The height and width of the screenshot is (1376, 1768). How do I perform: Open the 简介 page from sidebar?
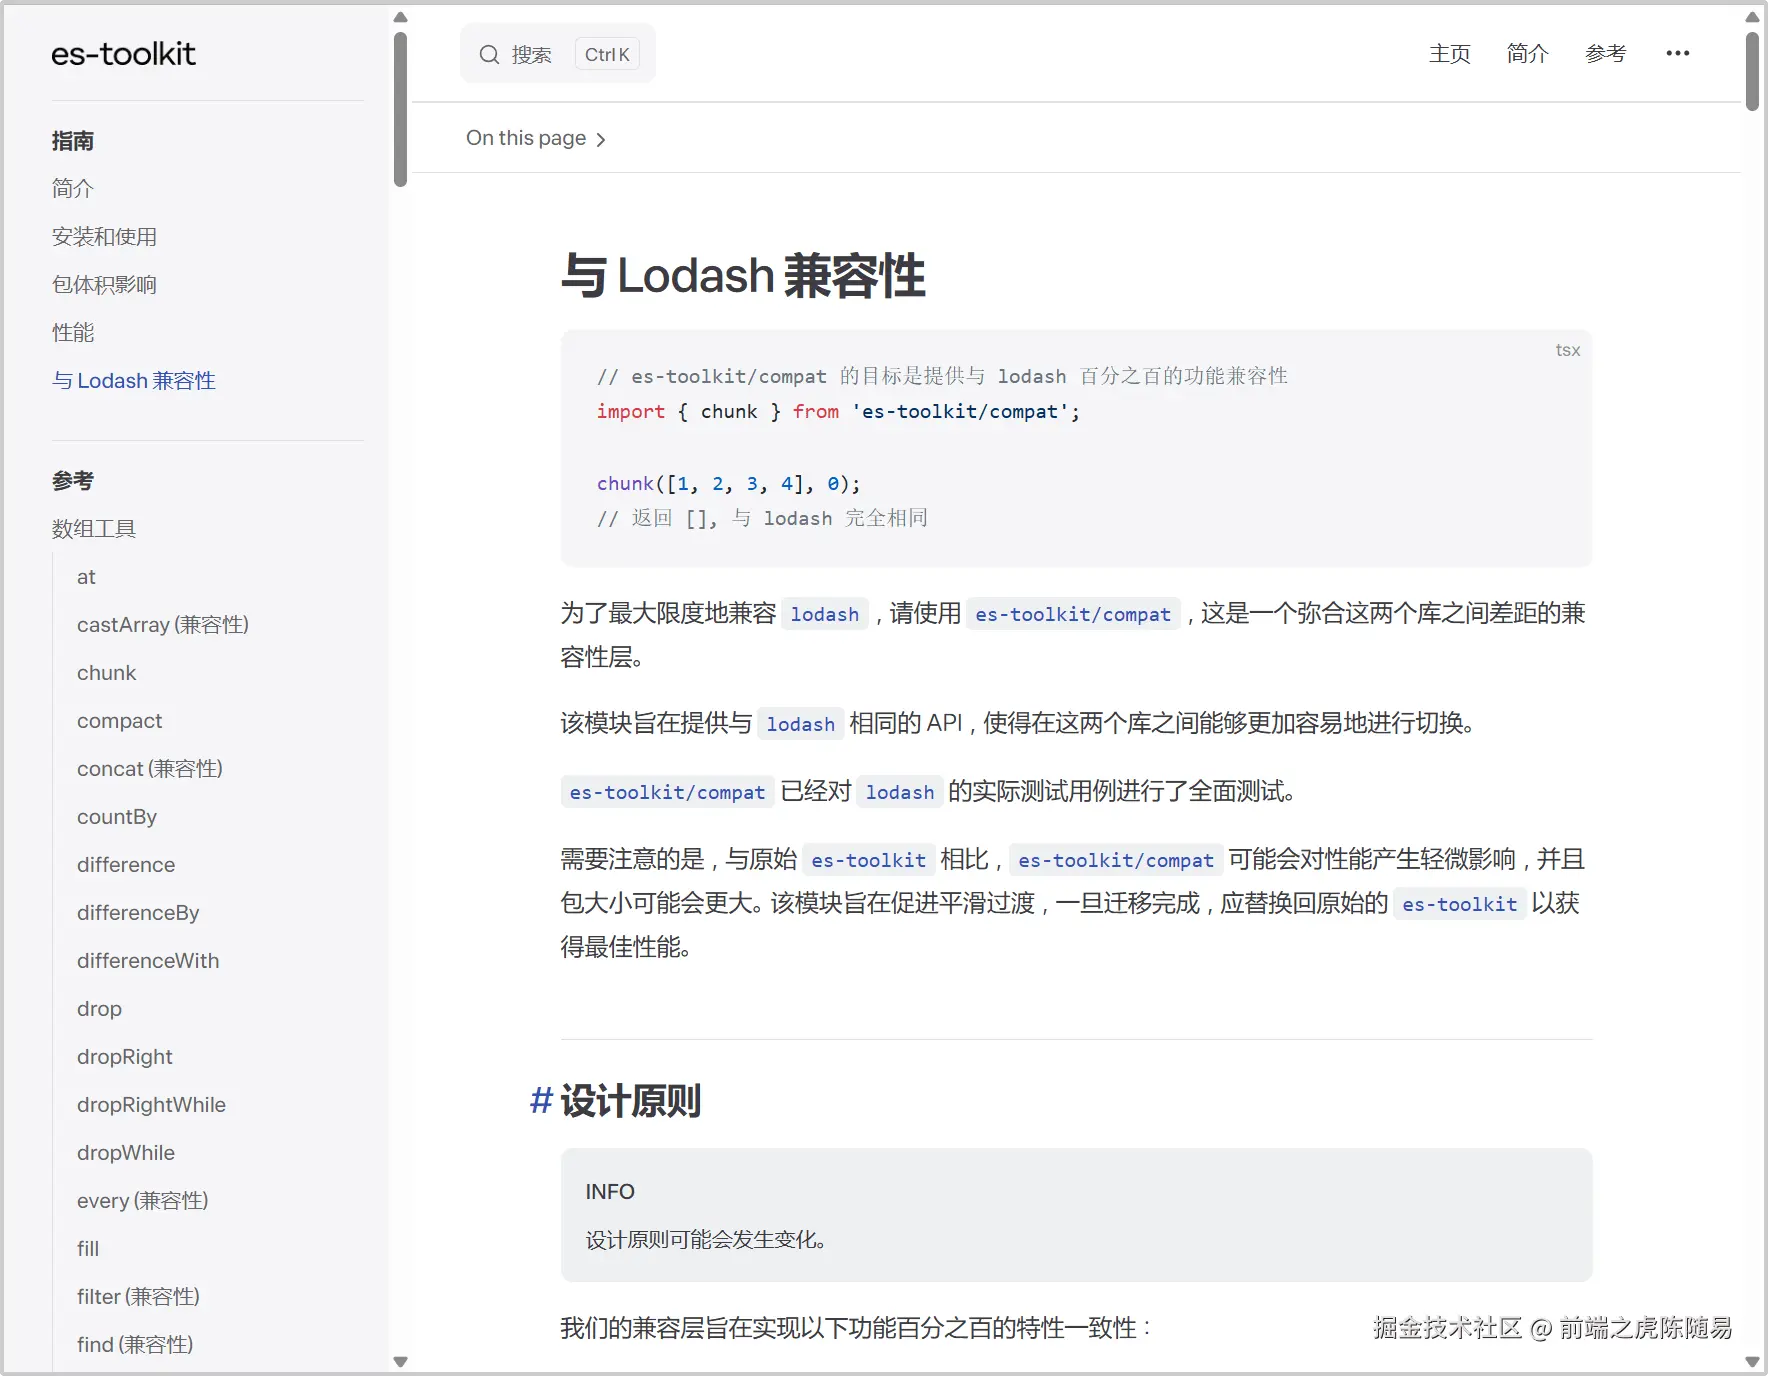click(x=72, y=188)
